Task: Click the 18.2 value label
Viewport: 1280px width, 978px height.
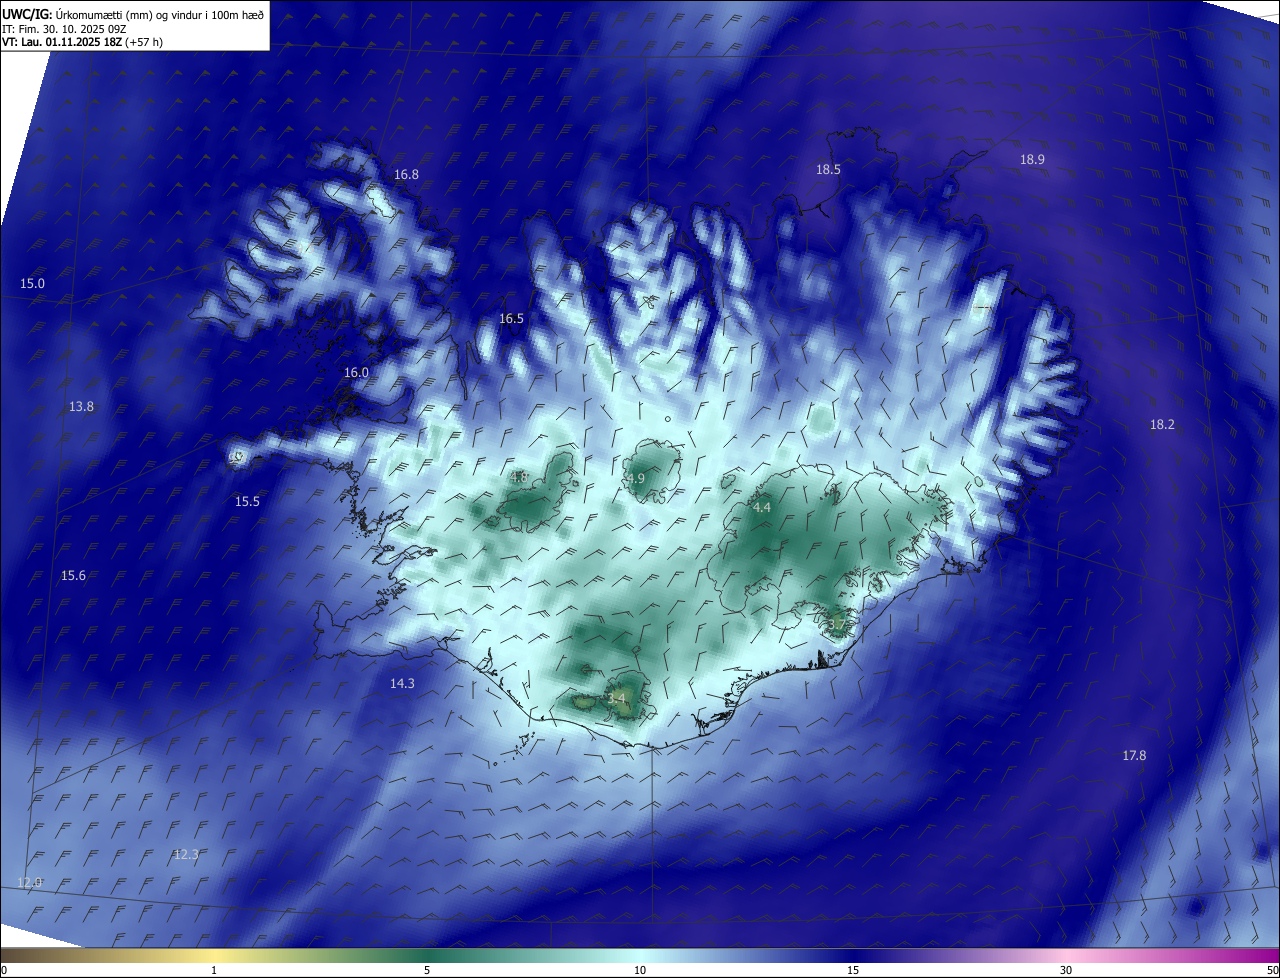Action: point(1162,424)
